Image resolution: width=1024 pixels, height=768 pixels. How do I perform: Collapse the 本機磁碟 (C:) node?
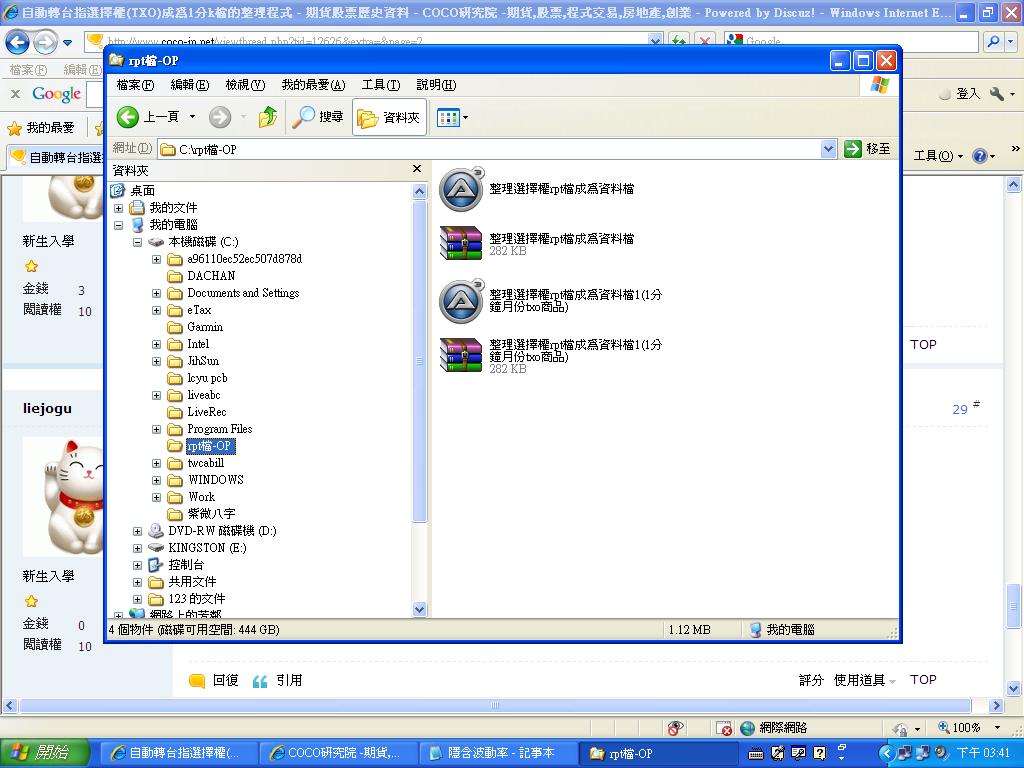point(137,242)
